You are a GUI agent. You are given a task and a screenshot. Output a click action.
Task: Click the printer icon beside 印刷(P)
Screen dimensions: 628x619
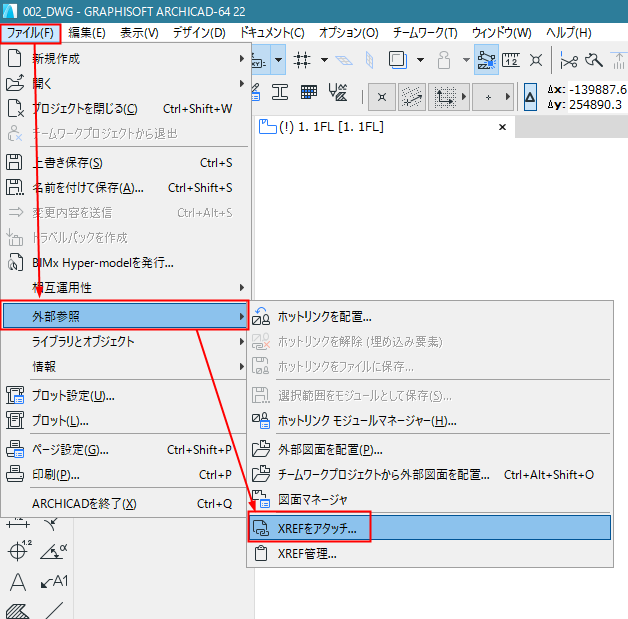(15, 474)
